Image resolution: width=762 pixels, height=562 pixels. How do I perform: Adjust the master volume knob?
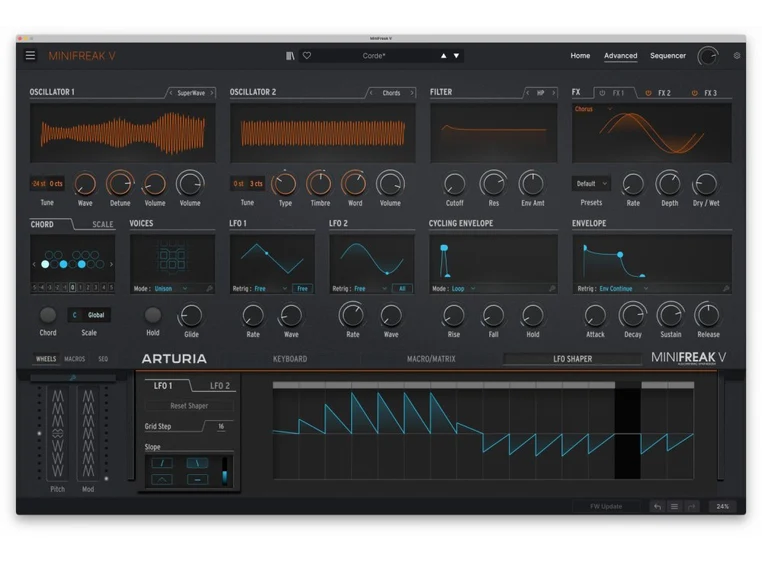point(708,56)
